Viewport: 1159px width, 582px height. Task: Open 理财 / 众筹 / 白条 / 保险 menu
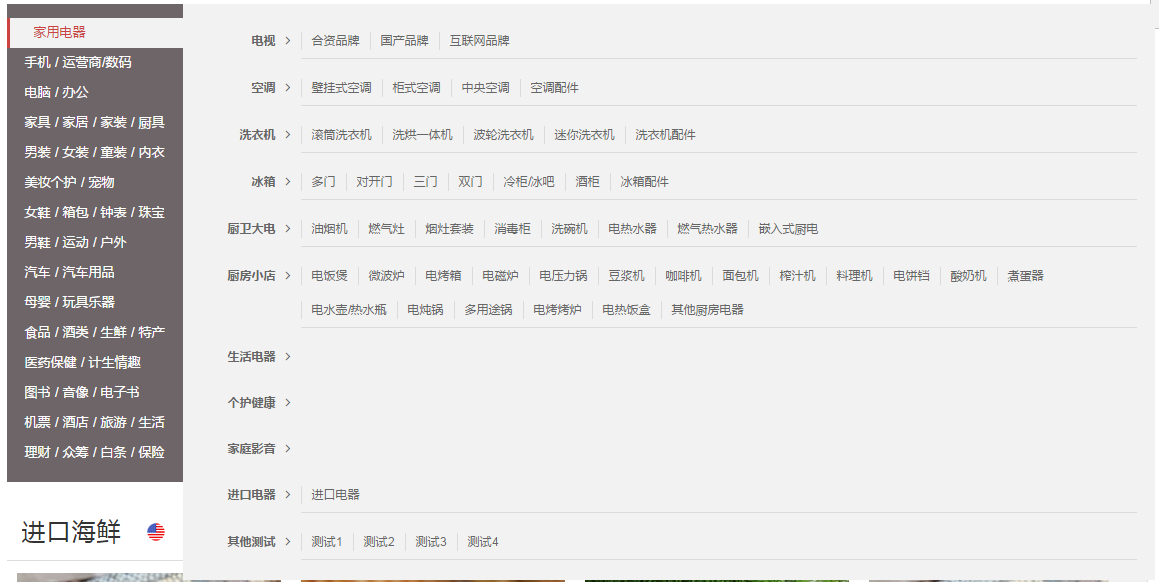pos(95,452)
